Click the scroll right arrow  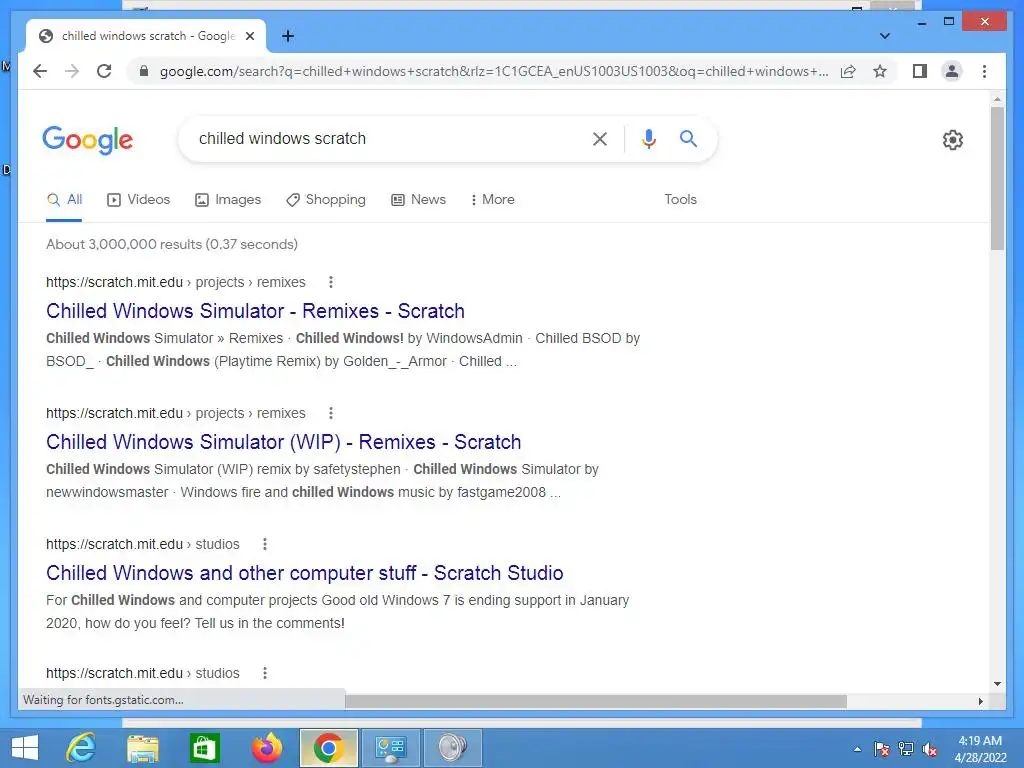tap(980, 701)
